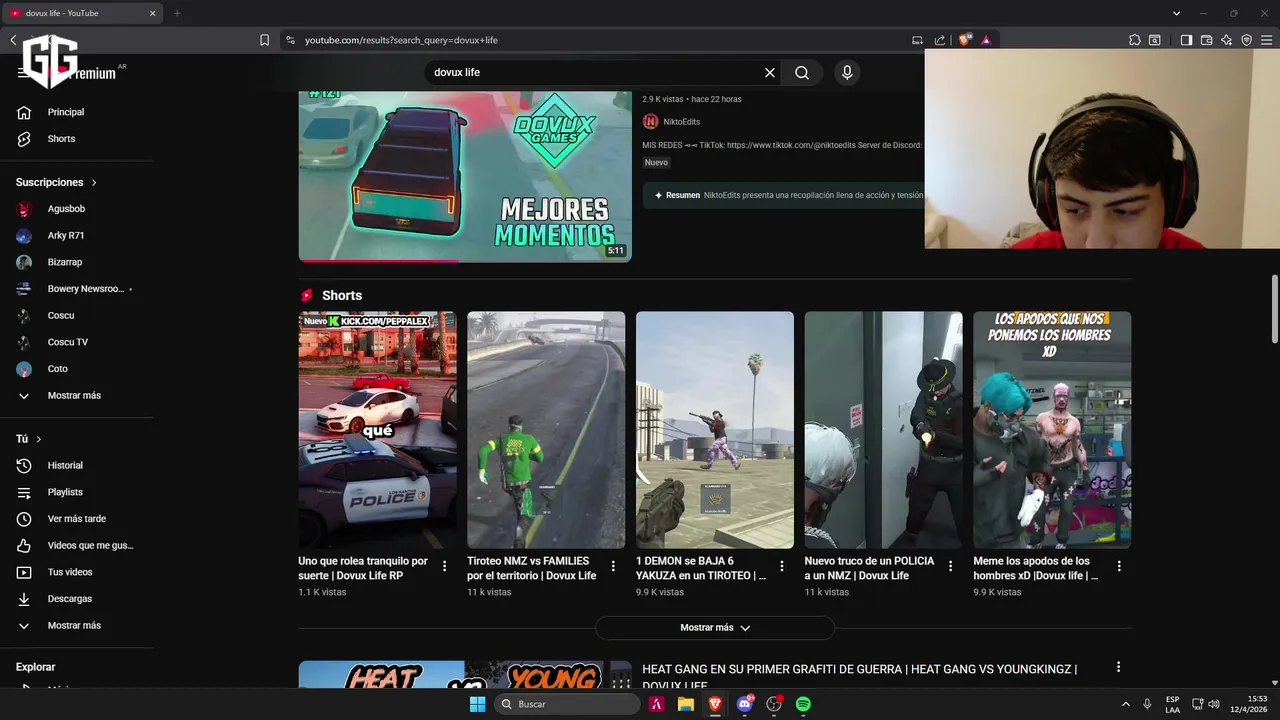Viewport: 1280px width, 720px height.
Task: Open options for 'Uno que rolea tranquilo' short
Action: 444,566
